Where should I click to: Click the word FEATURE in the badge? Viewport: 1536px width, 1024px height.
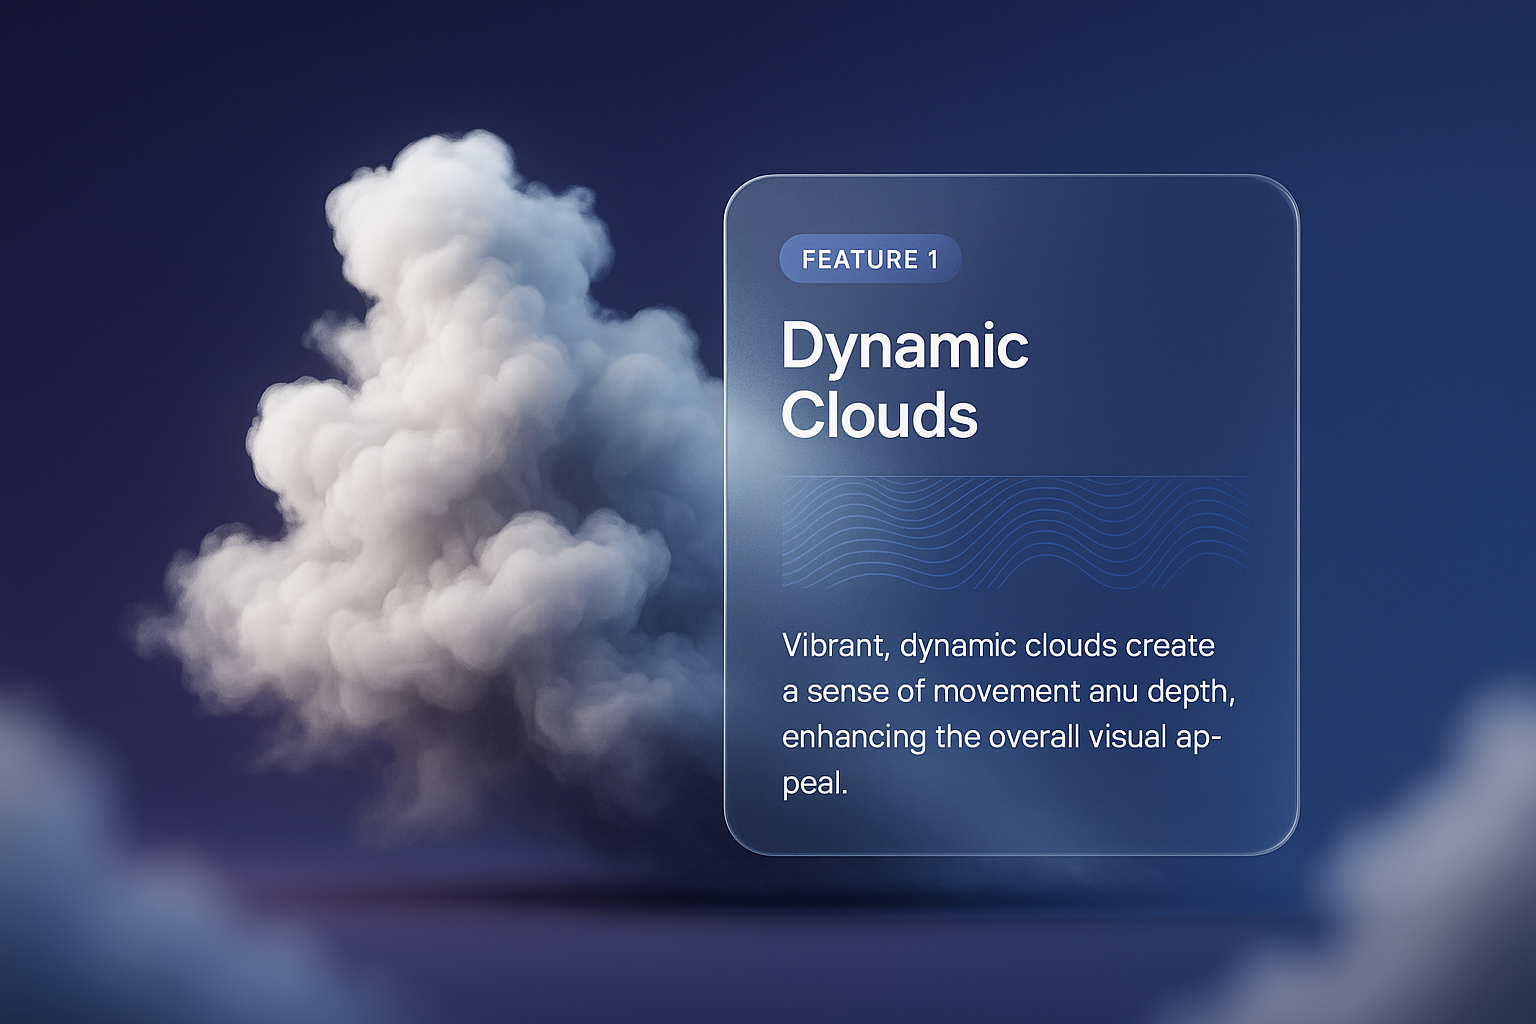(859, 260)
